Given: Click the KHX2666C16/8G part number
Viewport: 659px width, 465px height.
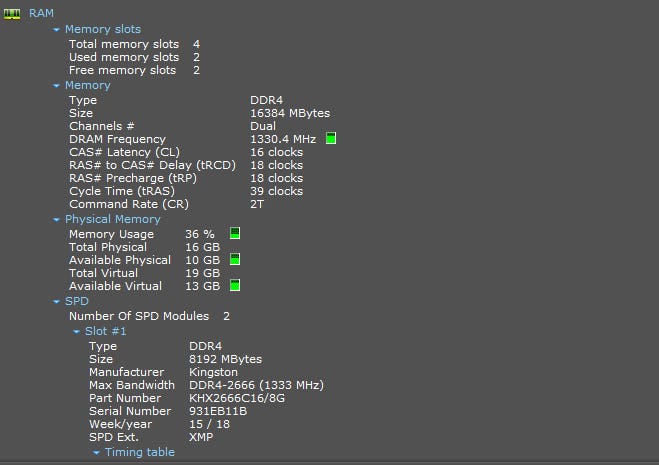Looking at the screenshot, I should [237, 399].
